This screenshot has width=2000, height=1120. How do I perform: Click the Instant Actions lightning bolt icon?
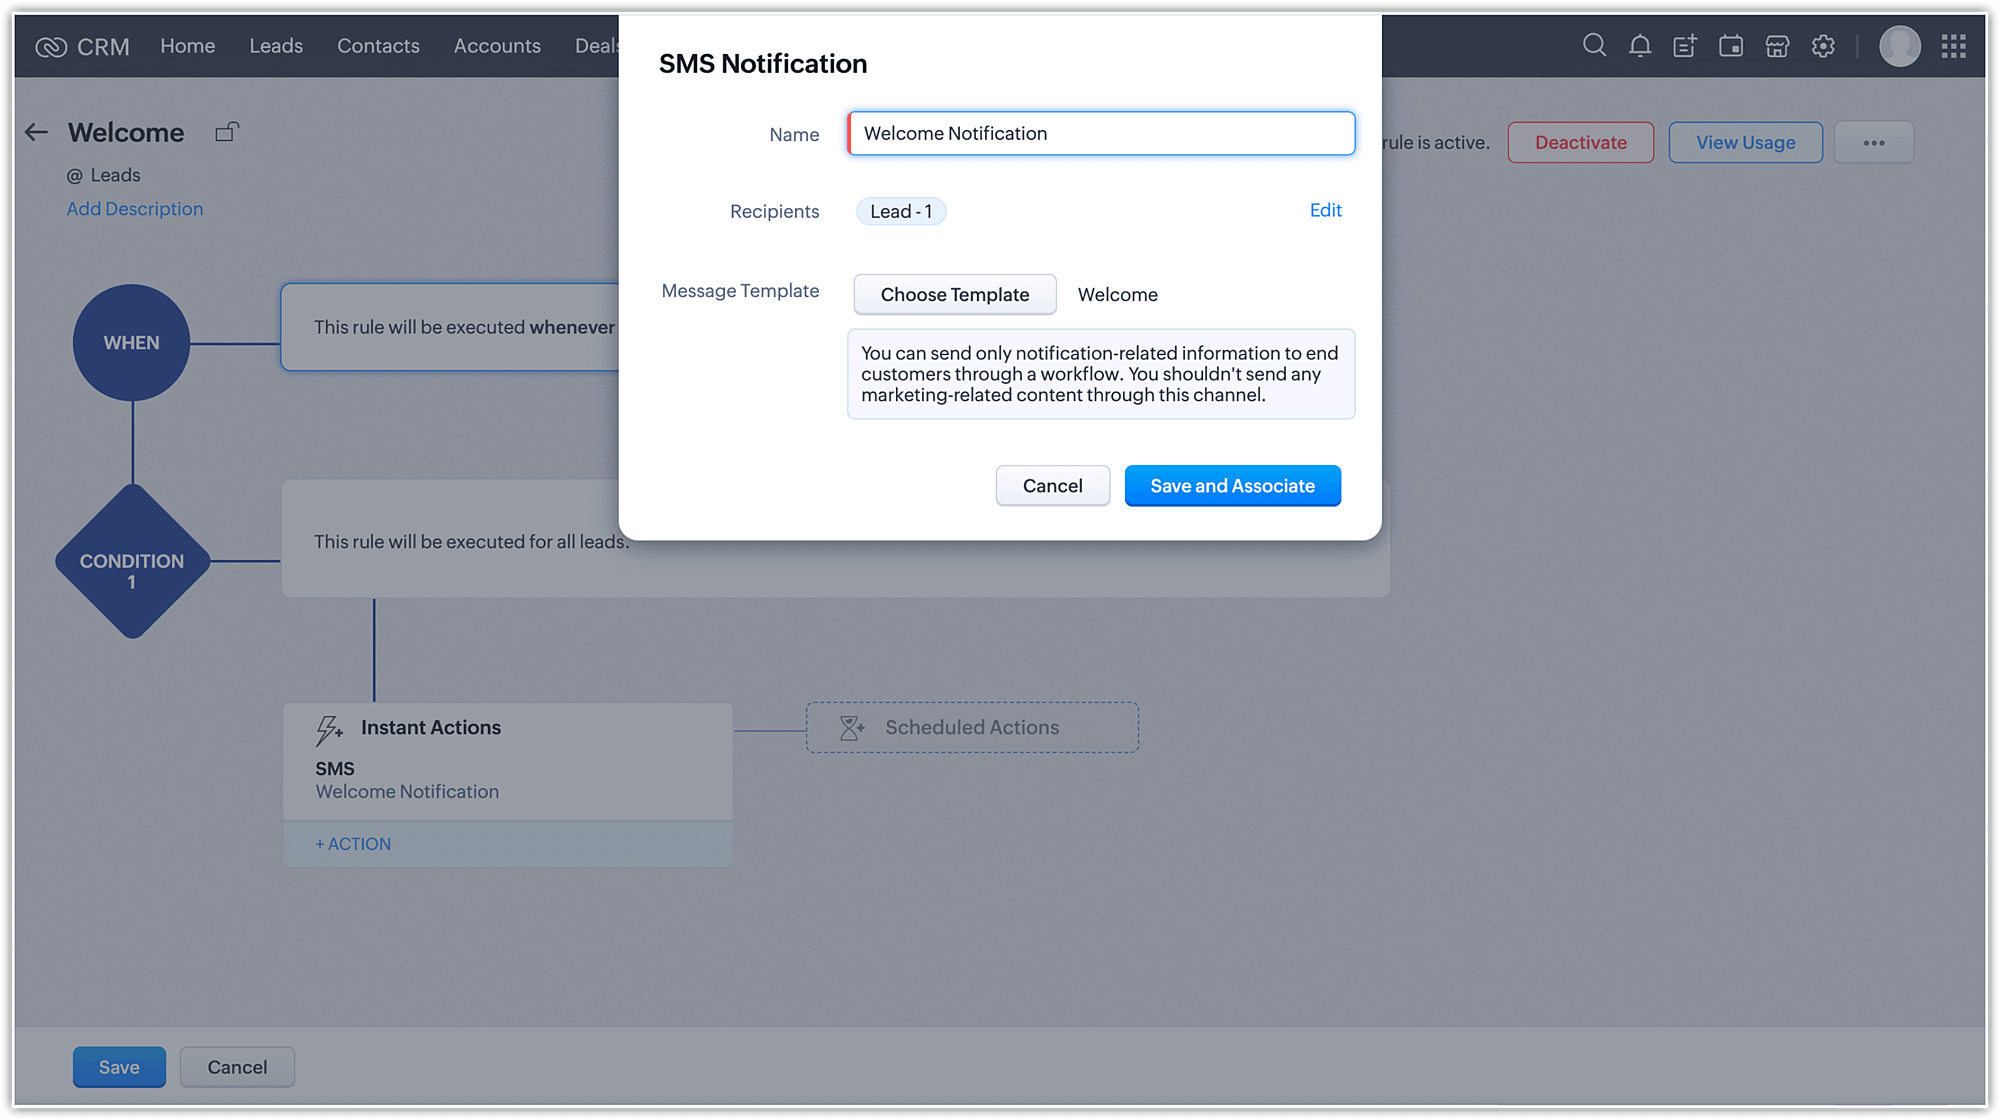[x=328, y=727]
